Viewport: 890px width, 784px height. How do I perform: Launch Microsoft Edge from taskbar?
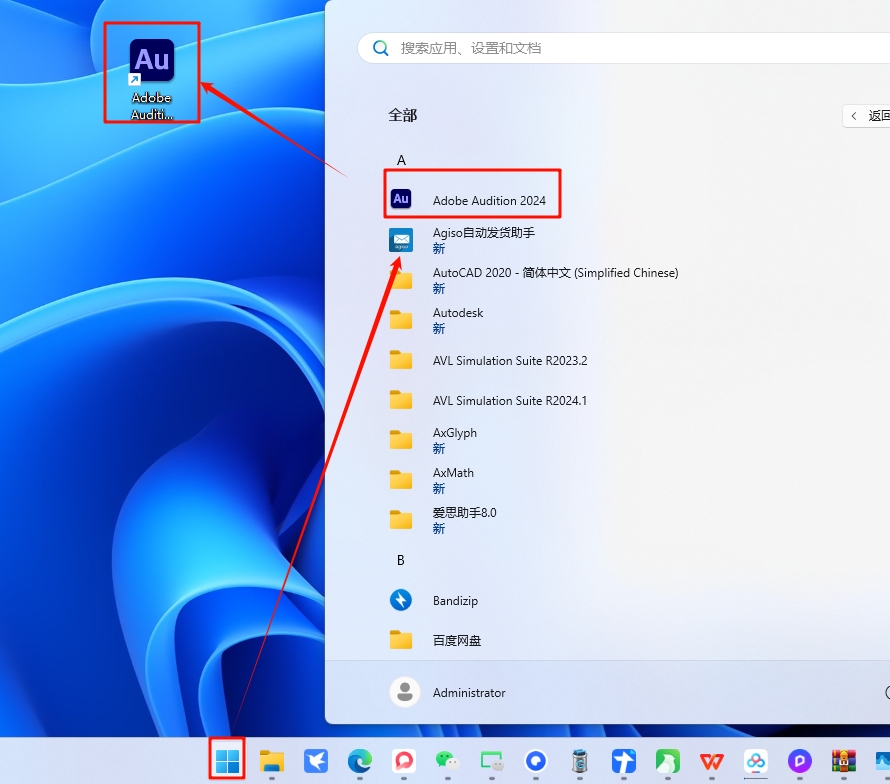tap(359, 762)
